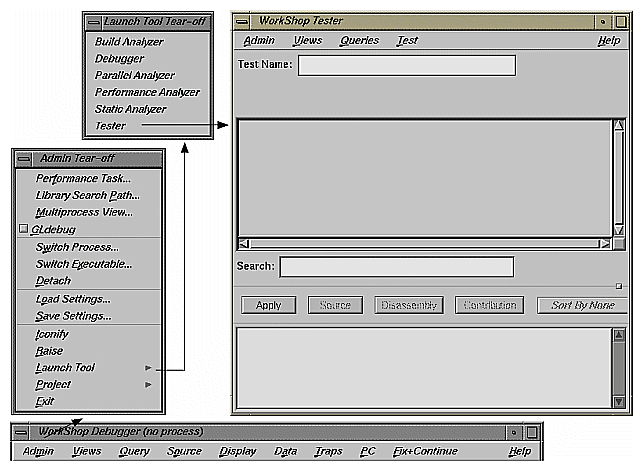Expand the Launch Tool submenu arrow
643x471 pixels.
click(148, 368)
